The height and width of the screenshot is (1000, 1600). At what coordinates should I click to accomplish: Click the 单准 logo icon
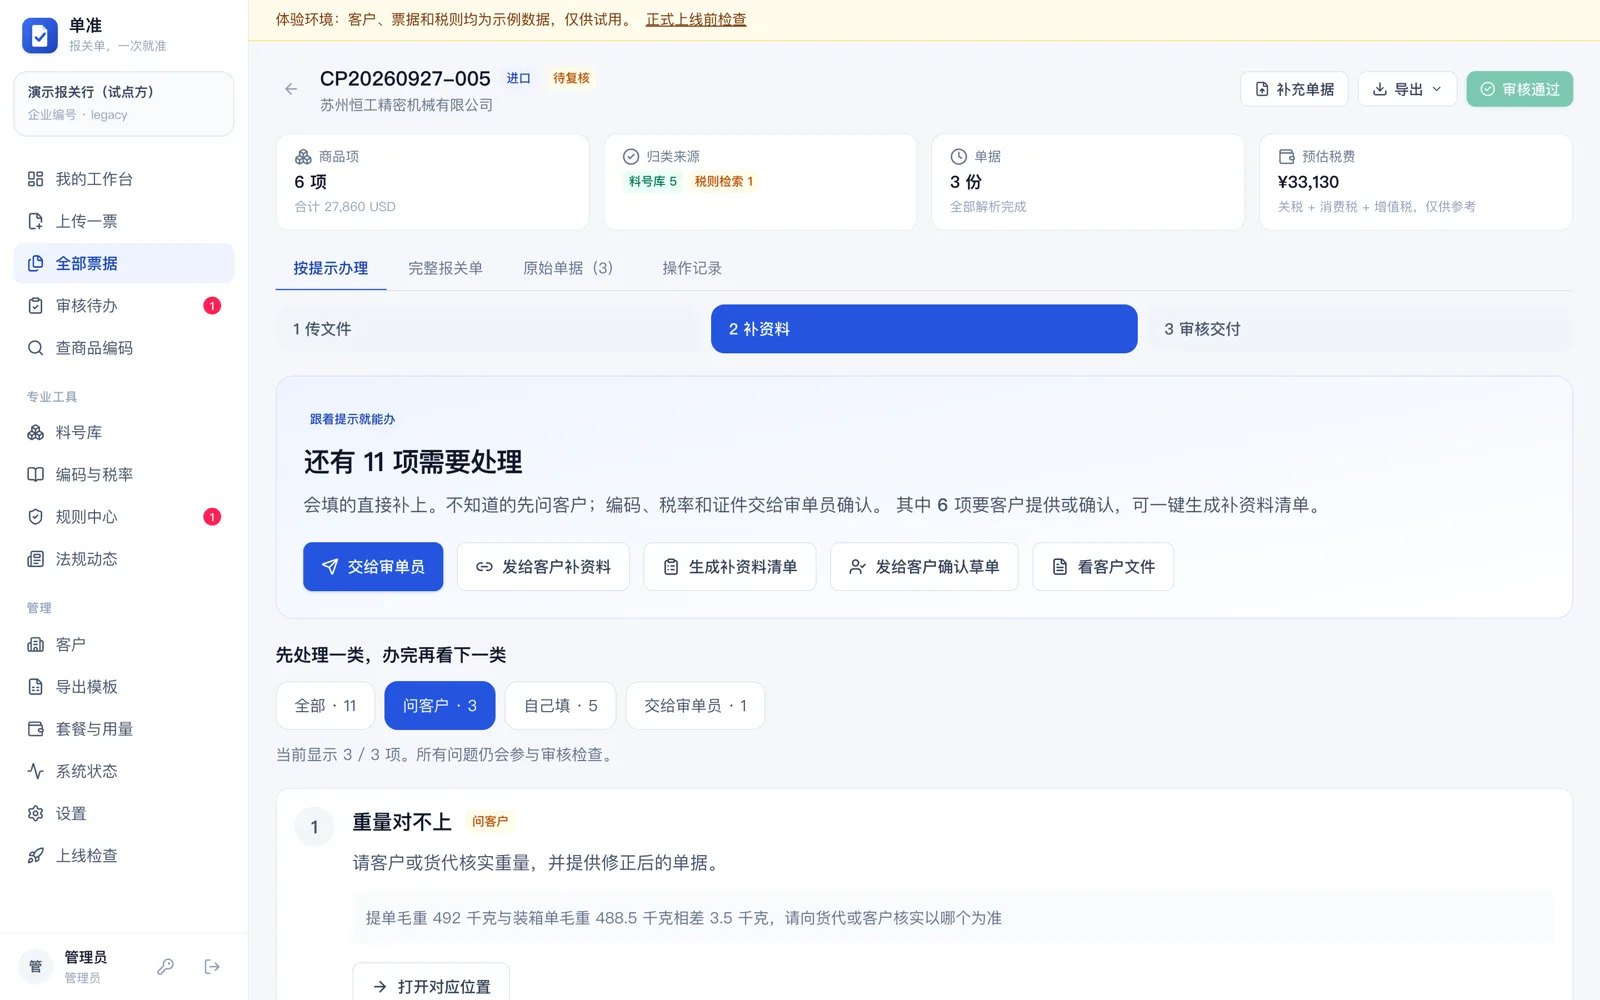point(40,36)
